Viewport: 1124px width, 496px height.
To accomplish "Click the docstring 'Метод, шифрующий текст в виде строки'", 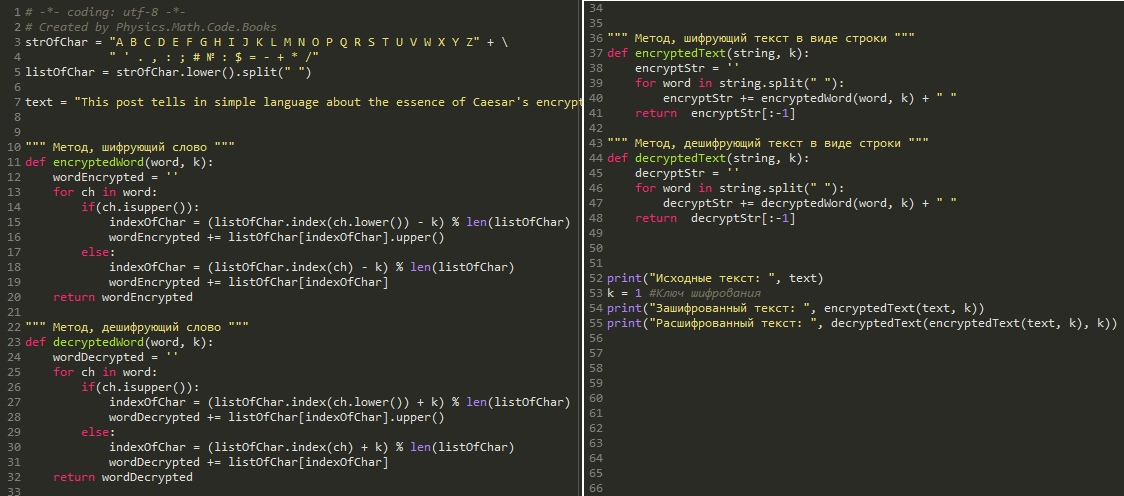I will click(x=761, y=38).
